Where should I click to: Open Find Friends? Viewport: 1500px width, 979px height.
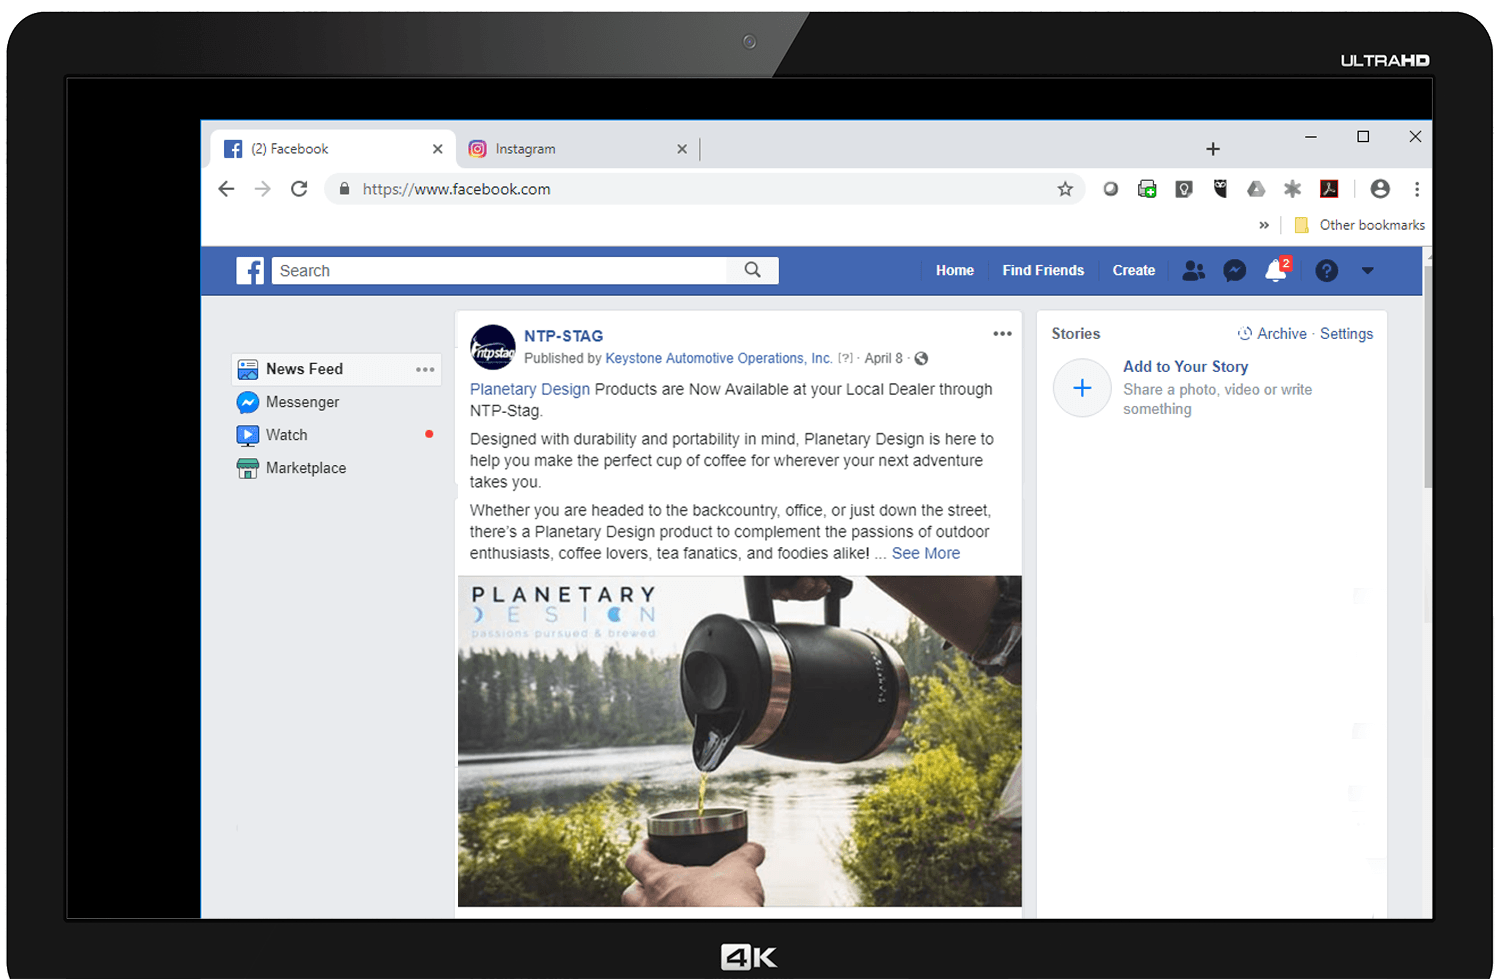tap(1043, 271)
